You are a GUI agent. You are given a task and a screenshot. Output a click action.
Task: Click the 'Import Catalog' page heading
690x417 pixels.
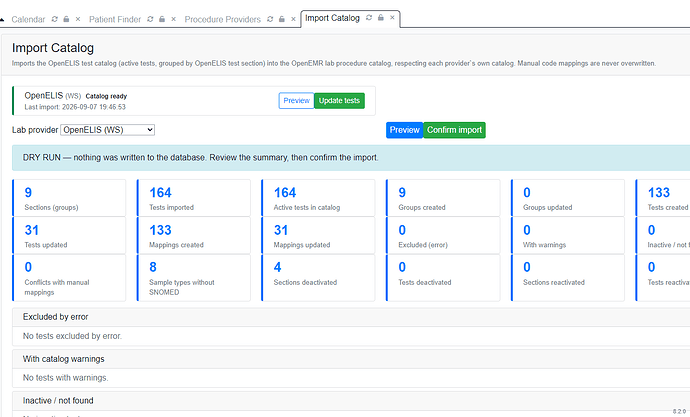click(53, 48)
